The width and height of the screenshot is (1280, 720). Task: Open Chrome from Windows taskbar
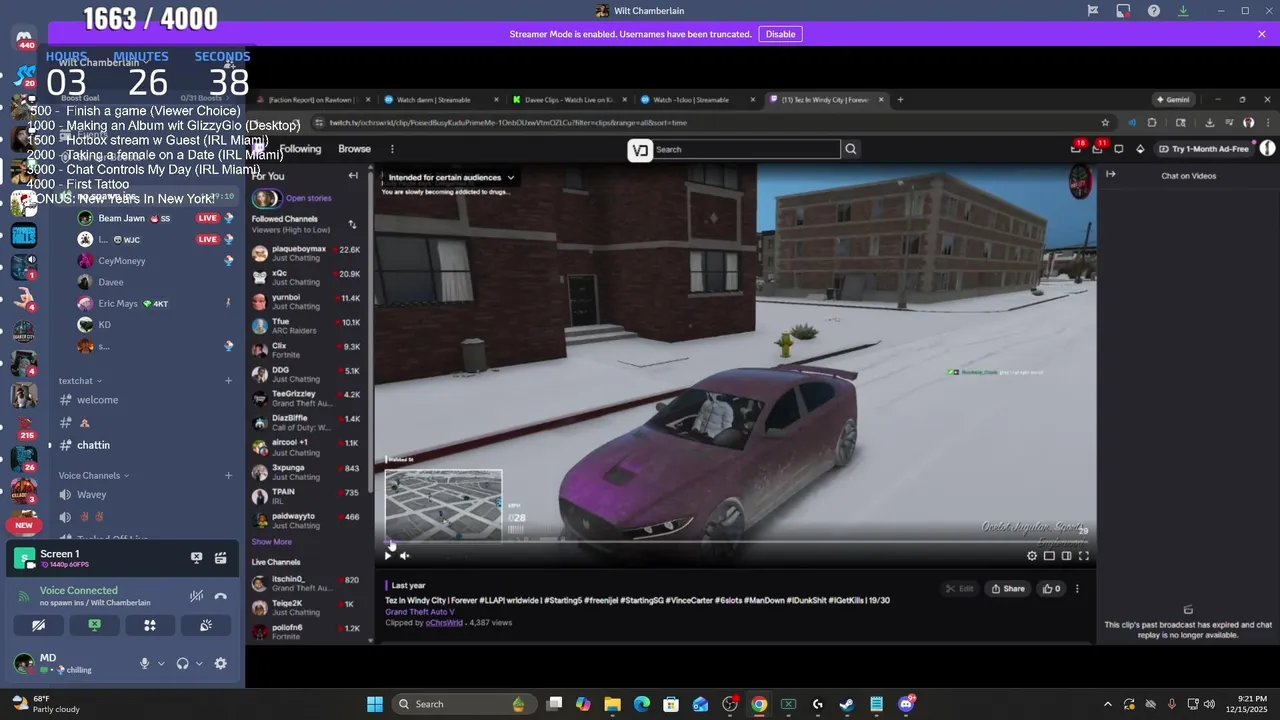(759, 704)
